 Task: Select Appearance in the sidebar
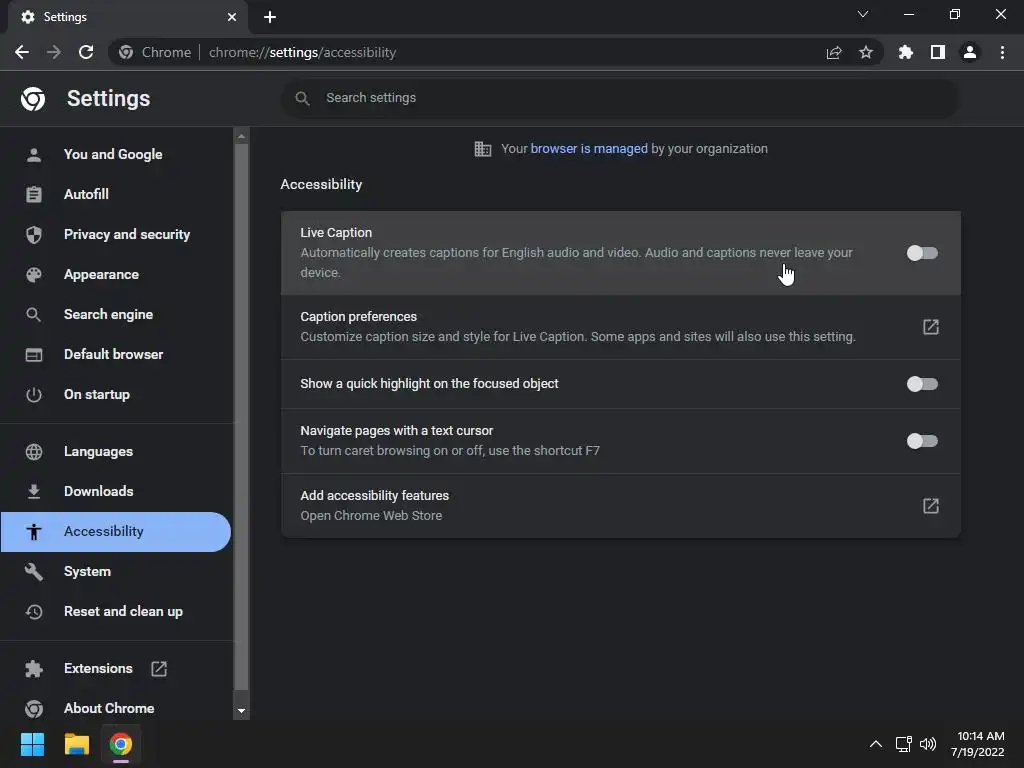coord(116,274)
